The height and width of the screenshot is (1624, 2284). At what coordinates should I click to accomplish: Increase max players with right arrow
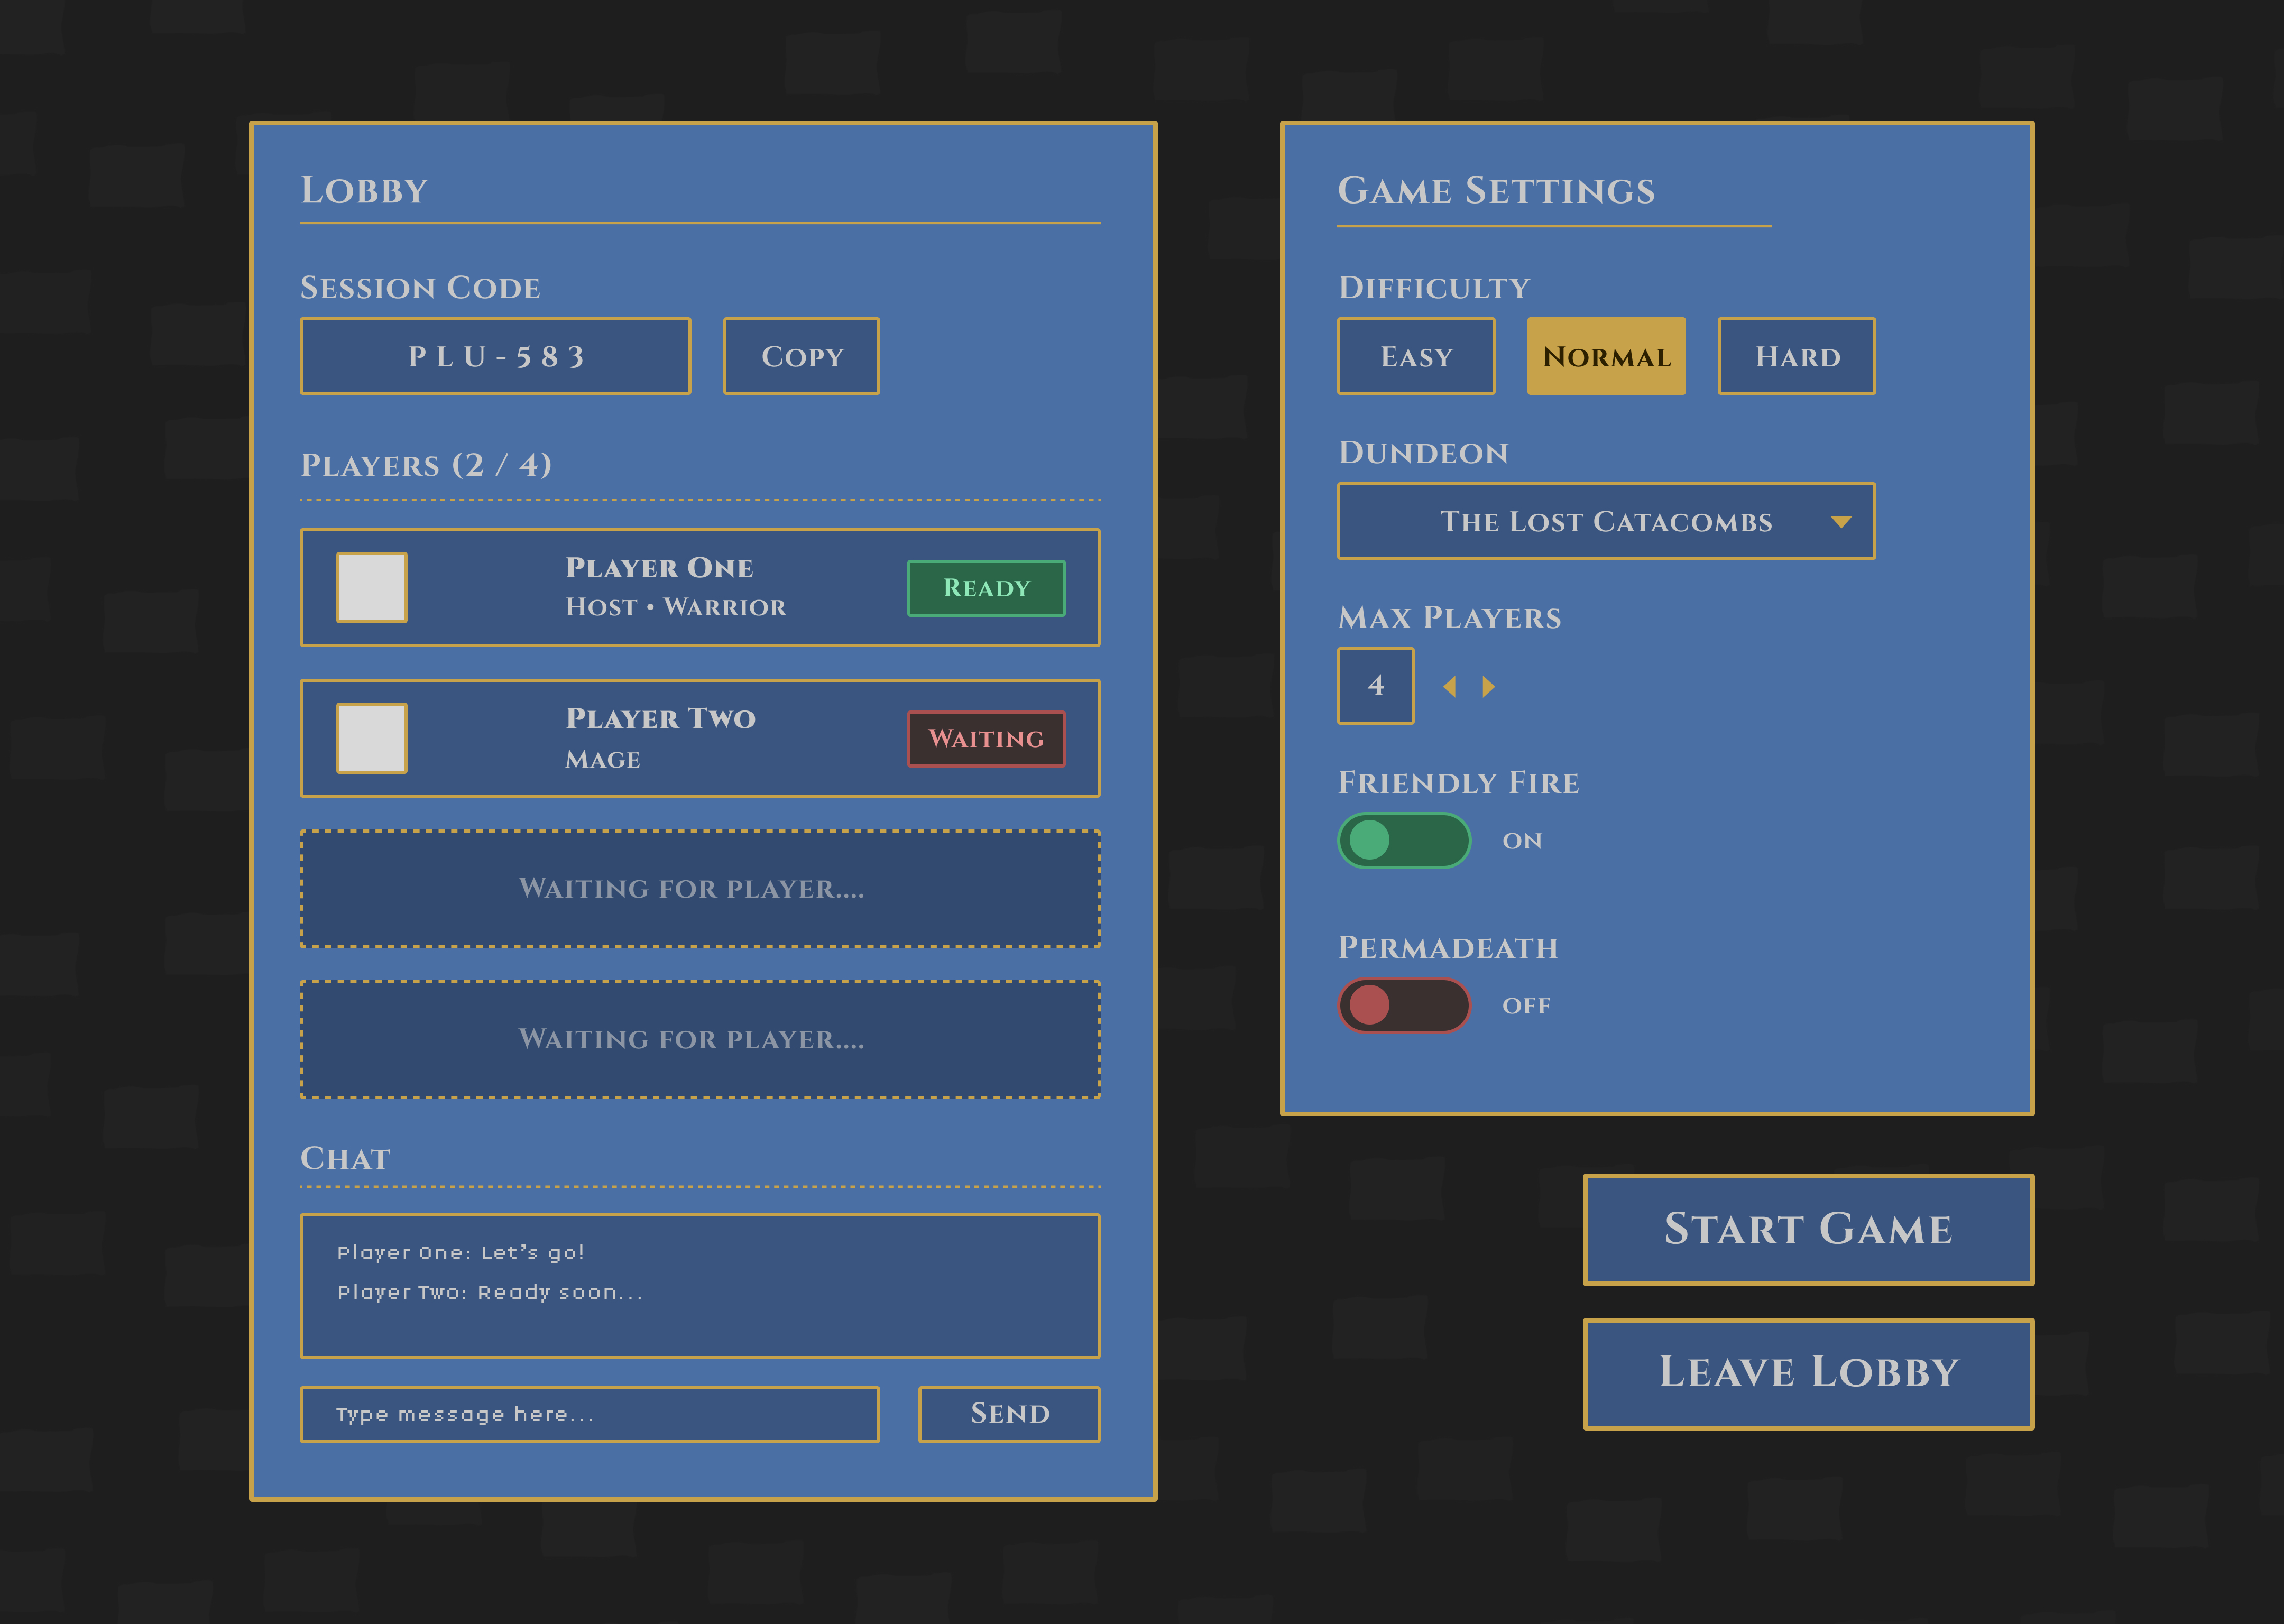(x=1489, y=687)
